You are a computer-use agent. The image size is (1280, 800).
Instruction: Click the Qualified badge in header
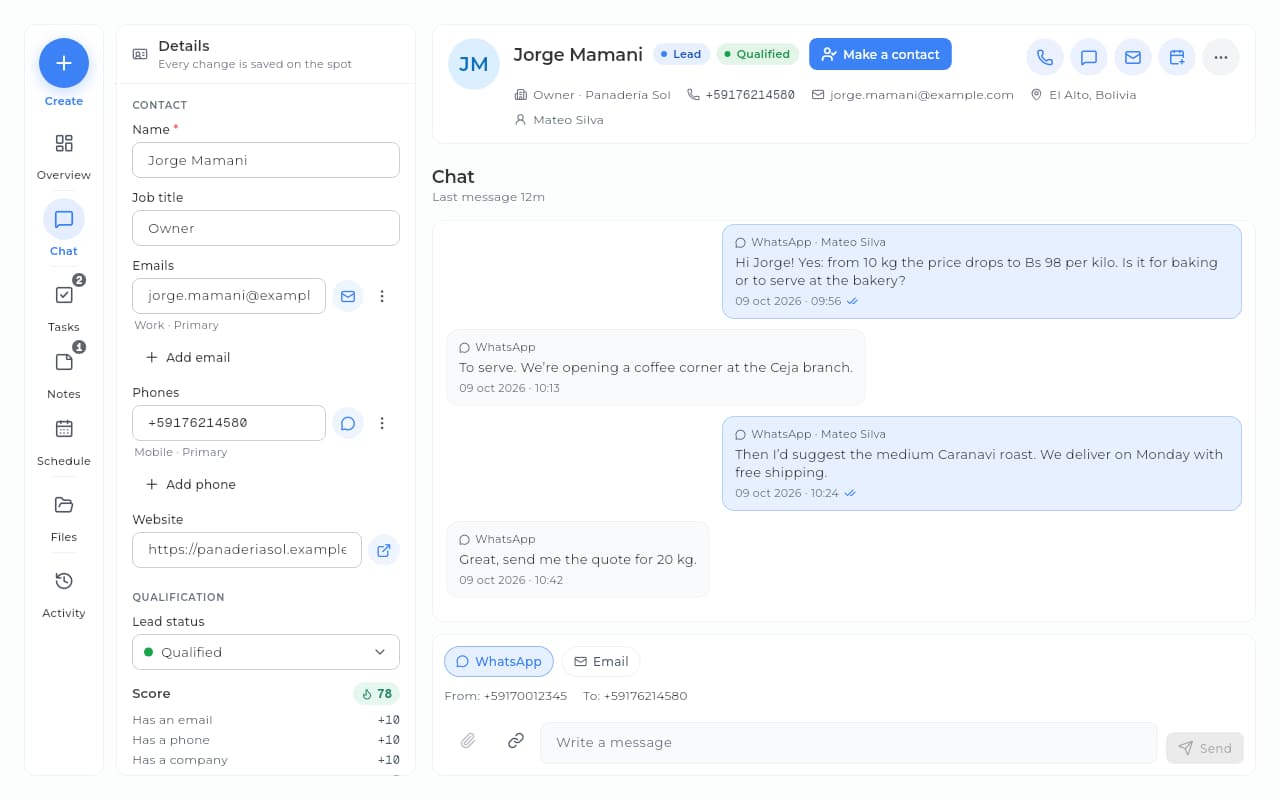point(757,54)
